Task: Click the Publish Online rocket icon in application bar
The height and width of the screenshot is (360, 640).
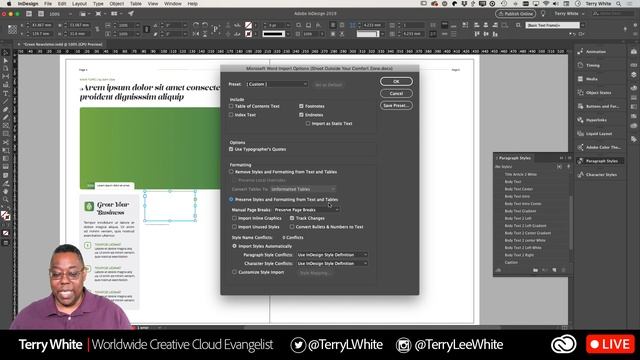Action: (x=131, y=13)
